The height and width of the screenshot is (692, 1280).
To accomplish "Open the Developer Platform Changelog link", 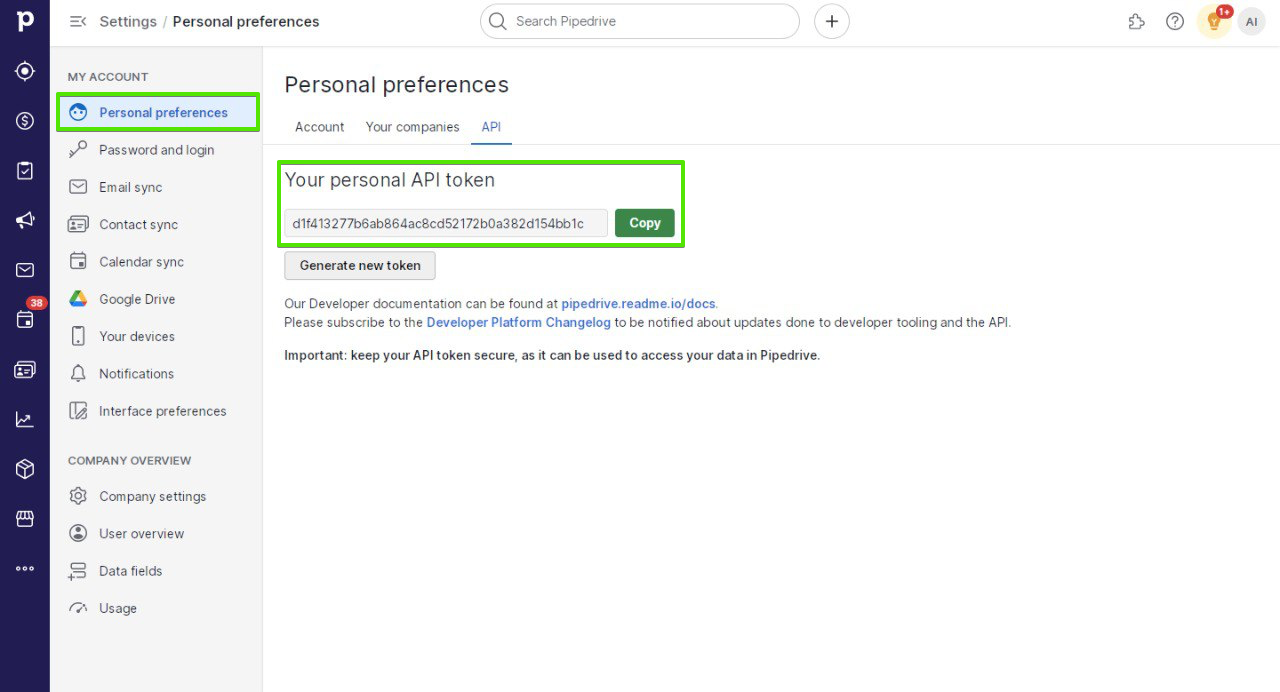I will [x=518, y=322].
